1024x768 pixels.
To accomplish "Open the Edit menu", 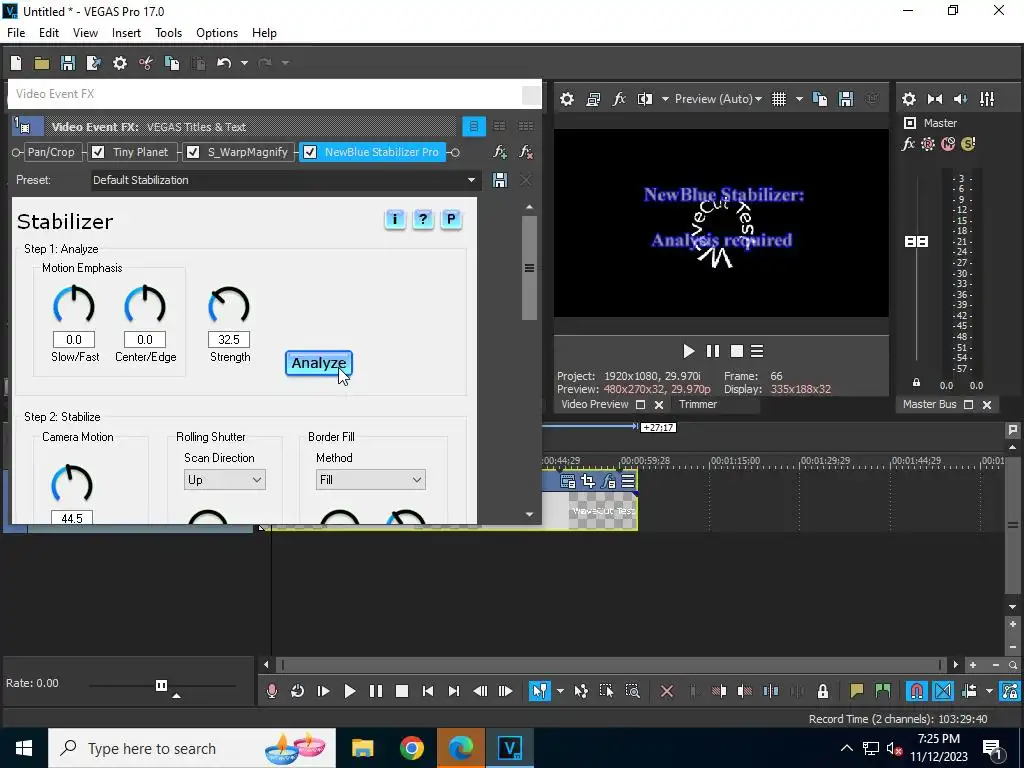I will coord(49,33).
